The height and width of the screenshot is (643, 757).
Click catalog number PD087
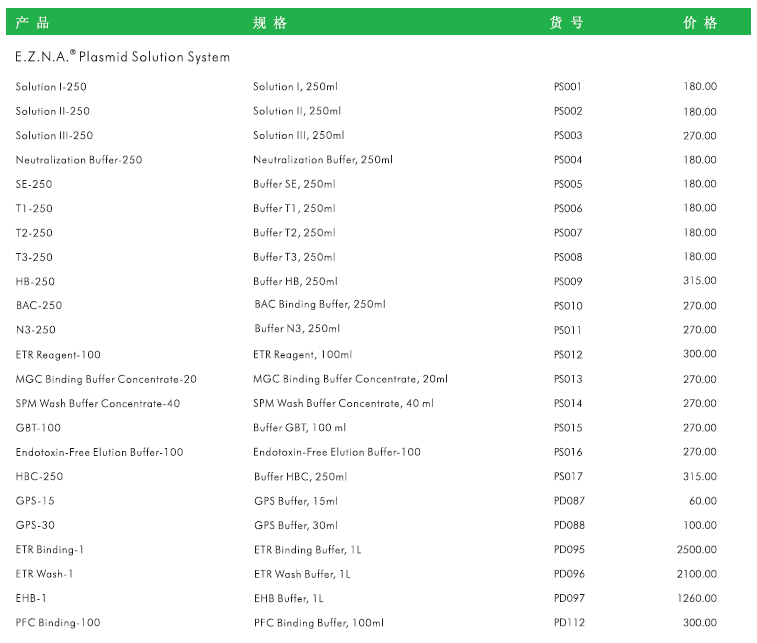click(569, 501)
